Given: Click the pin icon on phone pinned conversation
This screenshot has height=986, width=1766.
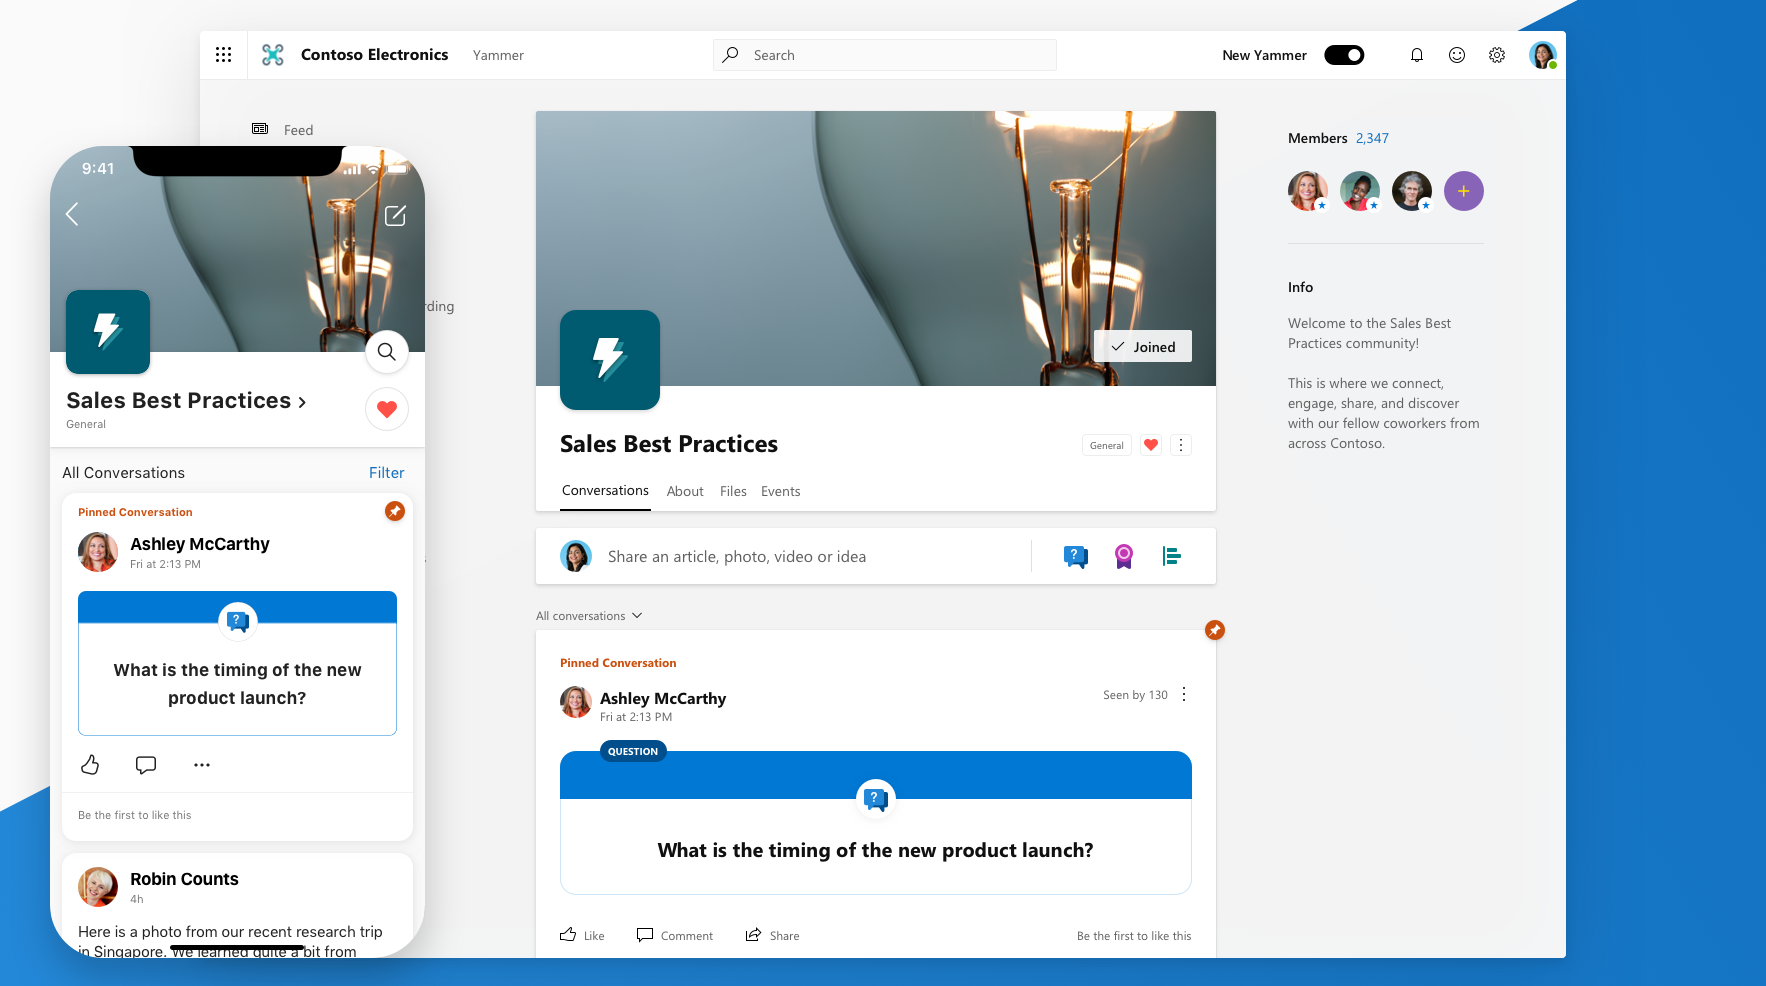Looking at the screenshot, I should 395,511.
